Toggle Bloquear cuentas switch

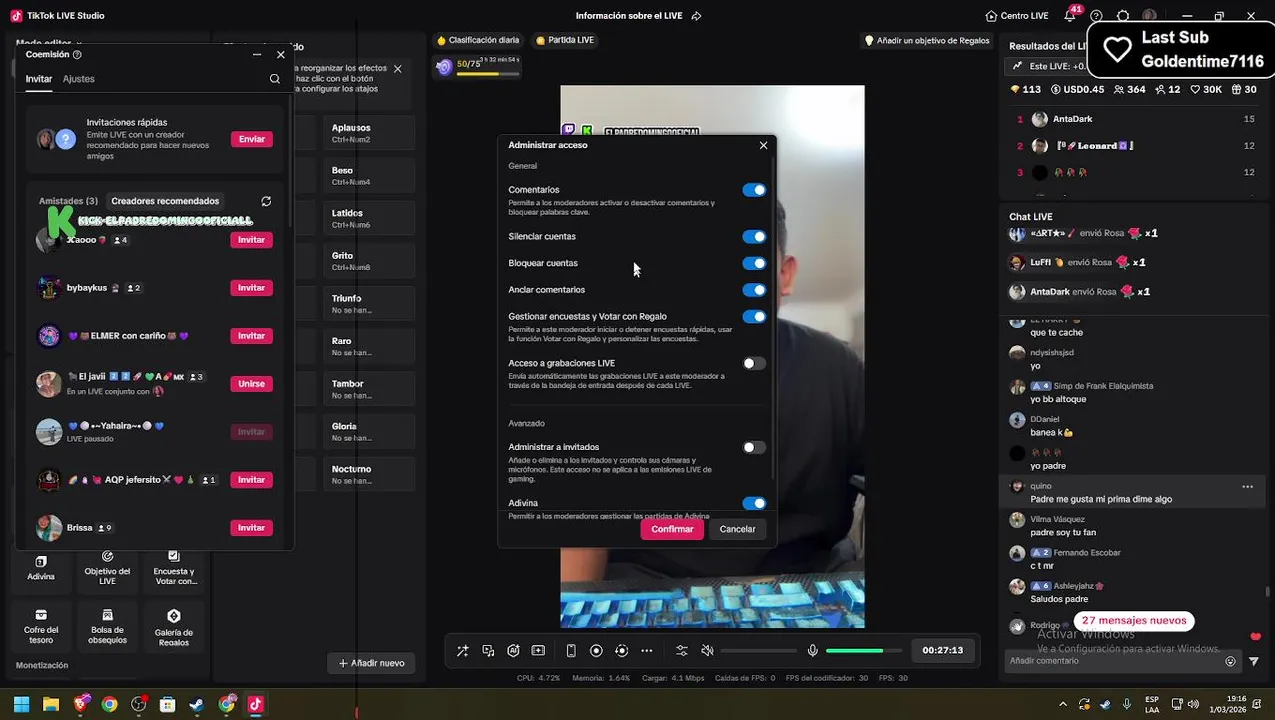pos(754,263)
